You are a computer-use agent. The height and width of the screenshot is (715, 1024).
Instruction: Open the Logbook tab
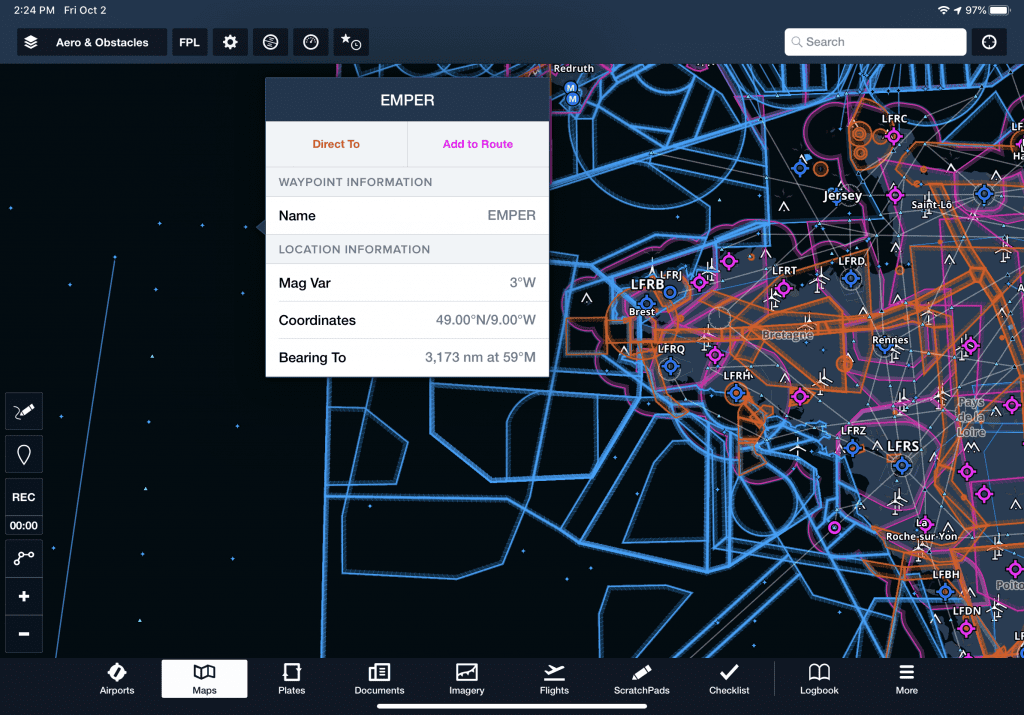point(818,679)
